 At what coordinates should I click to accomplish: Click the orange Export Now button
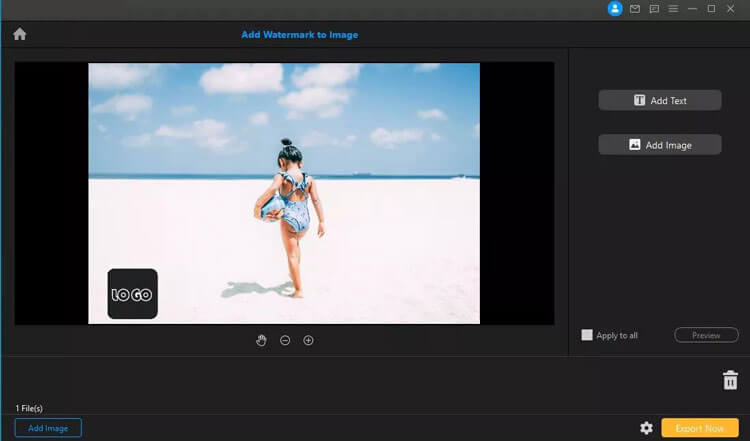click(699, 428)
